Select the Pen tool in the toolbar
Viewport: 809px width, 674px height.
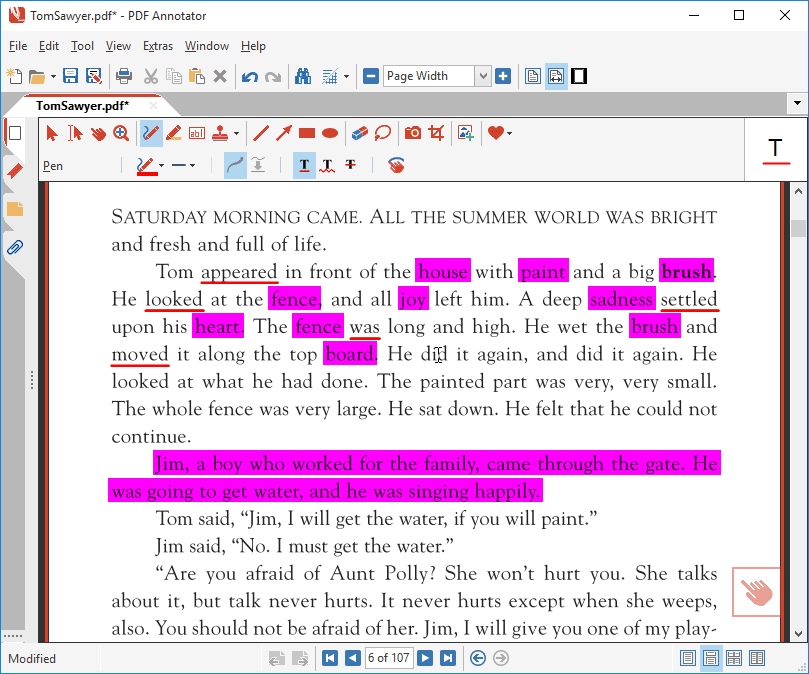click(151, 134)
